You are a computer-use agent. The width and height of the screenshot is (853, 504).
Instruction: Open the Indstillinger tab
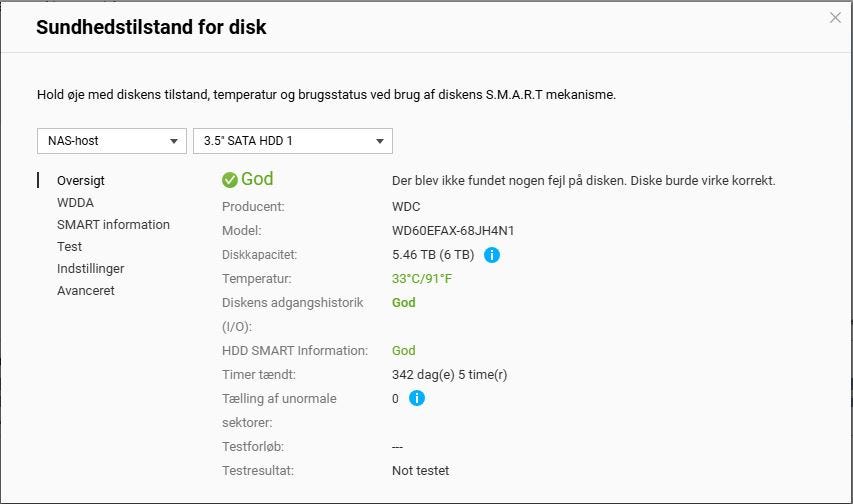tap(91, 269)
